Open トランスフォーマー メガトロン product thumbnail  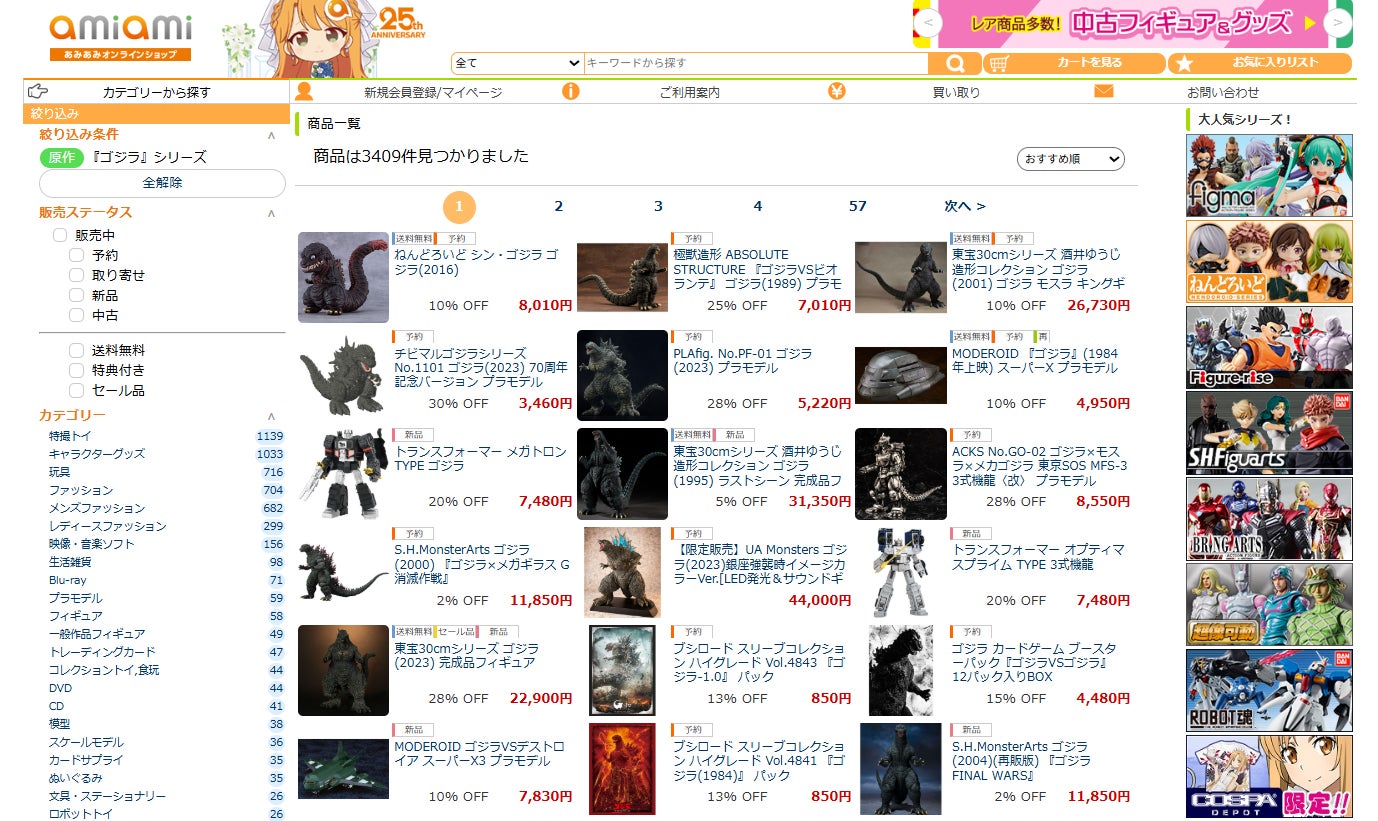[343, 474]
